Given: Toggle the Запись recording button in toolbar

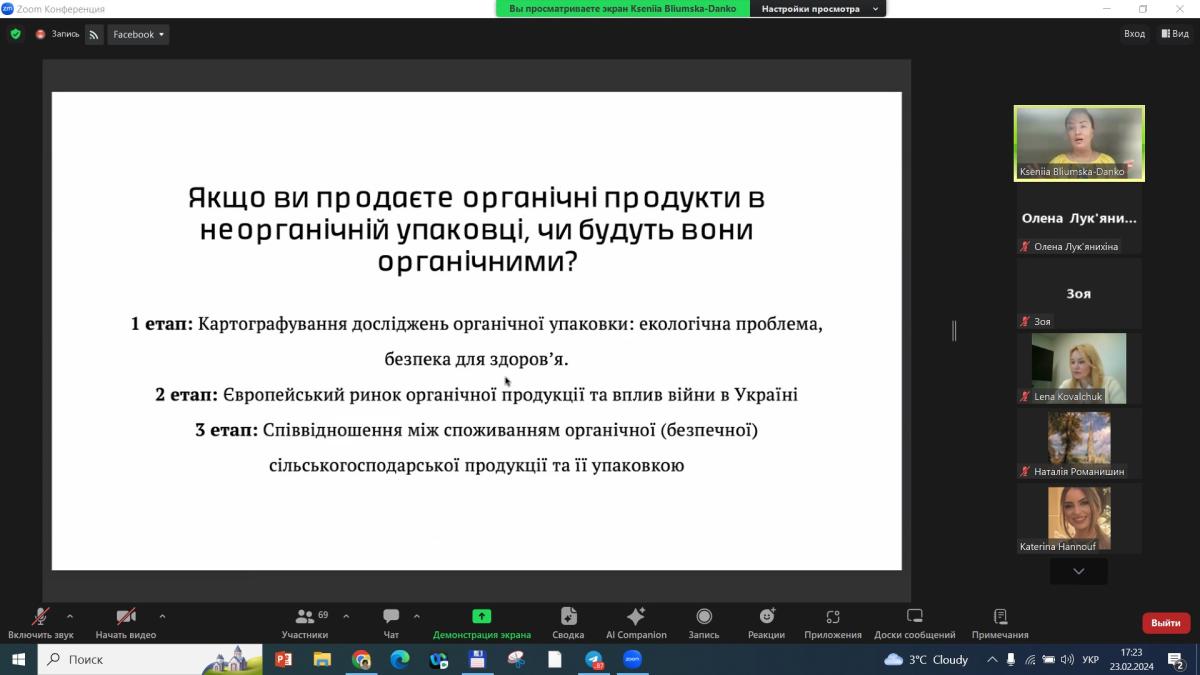Looking at the screenshot, I should (x=703, y=623).
